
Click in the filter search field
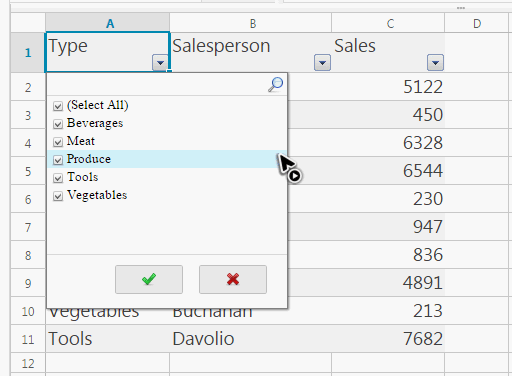click(x=157, y=85)
